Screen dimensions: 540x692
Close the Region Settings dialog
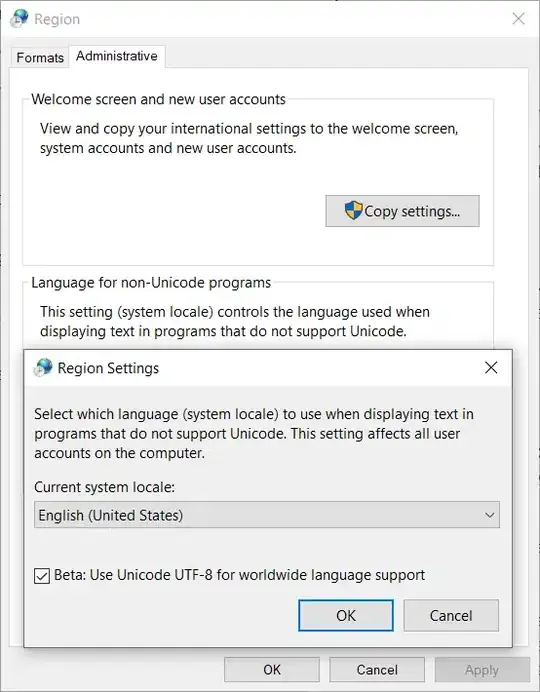click(491, 367)
